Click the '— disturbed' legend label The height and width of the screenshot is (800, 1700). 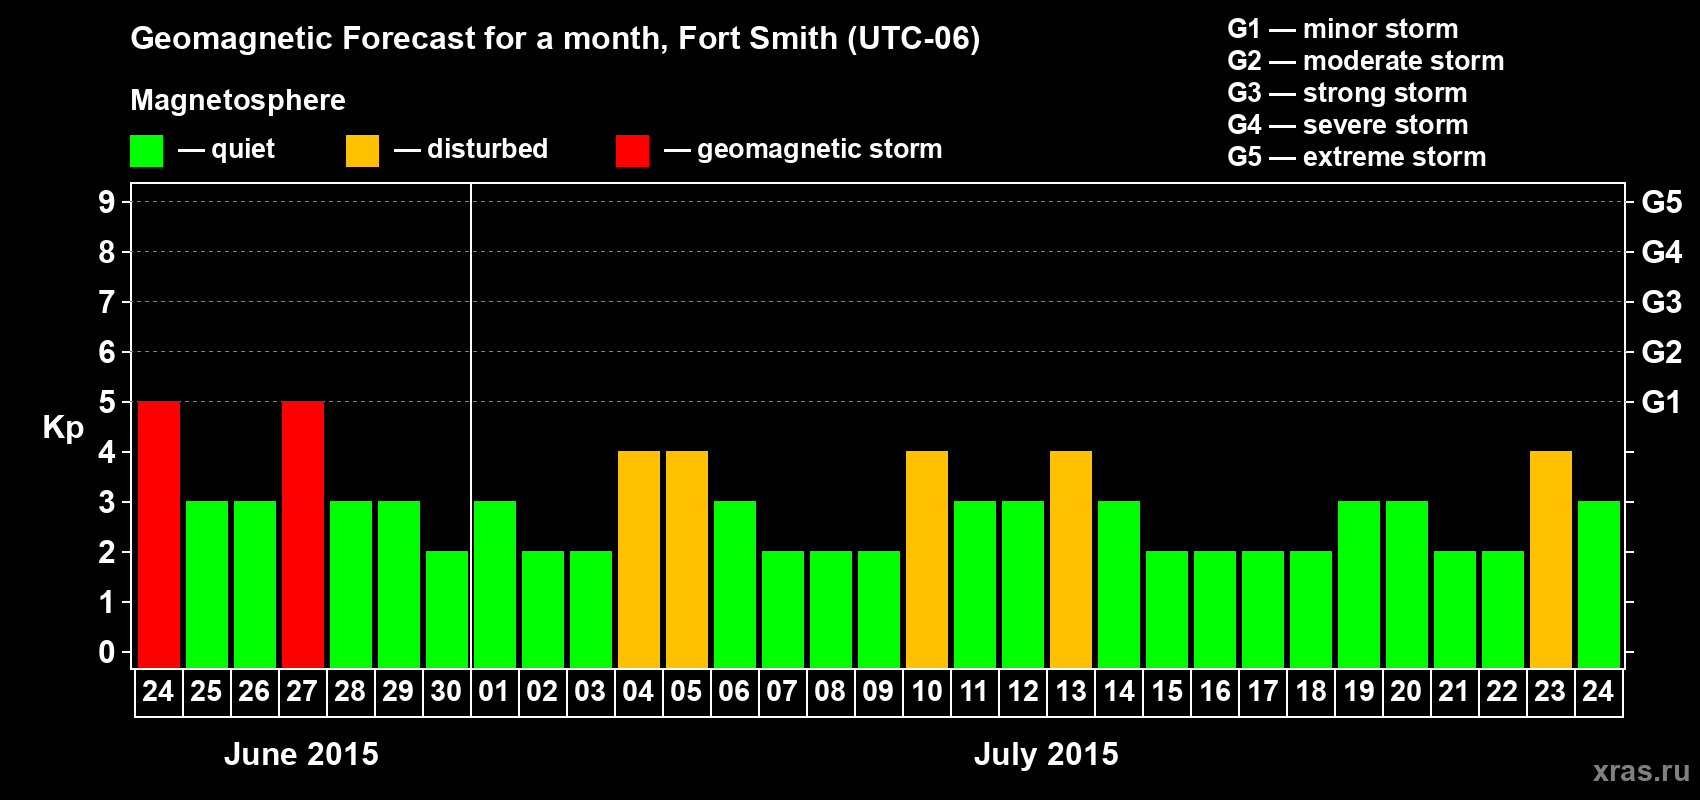tap(471, 149)
